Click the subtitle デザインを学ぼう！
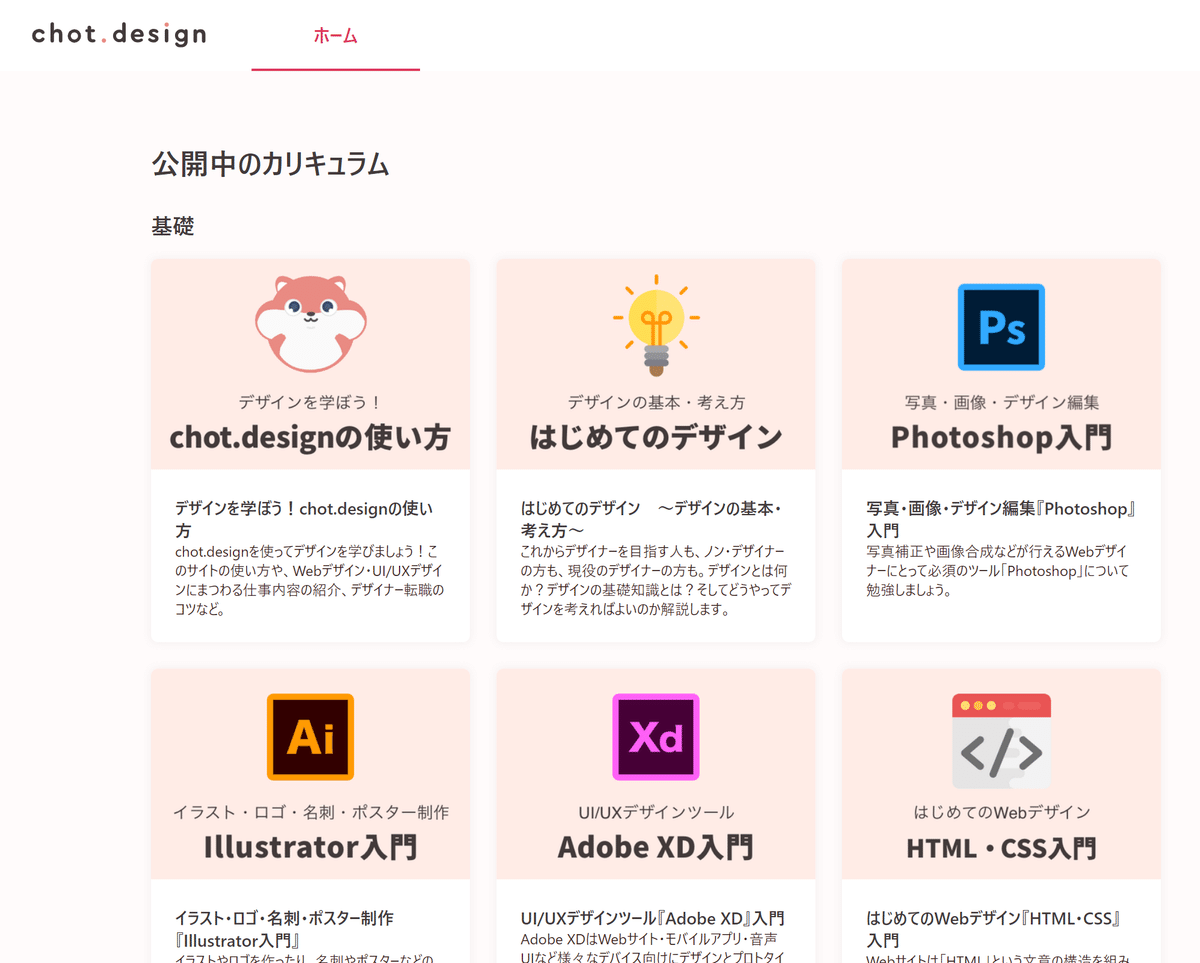This screenshot has height=963, width=1200. [x=310, y=402]
